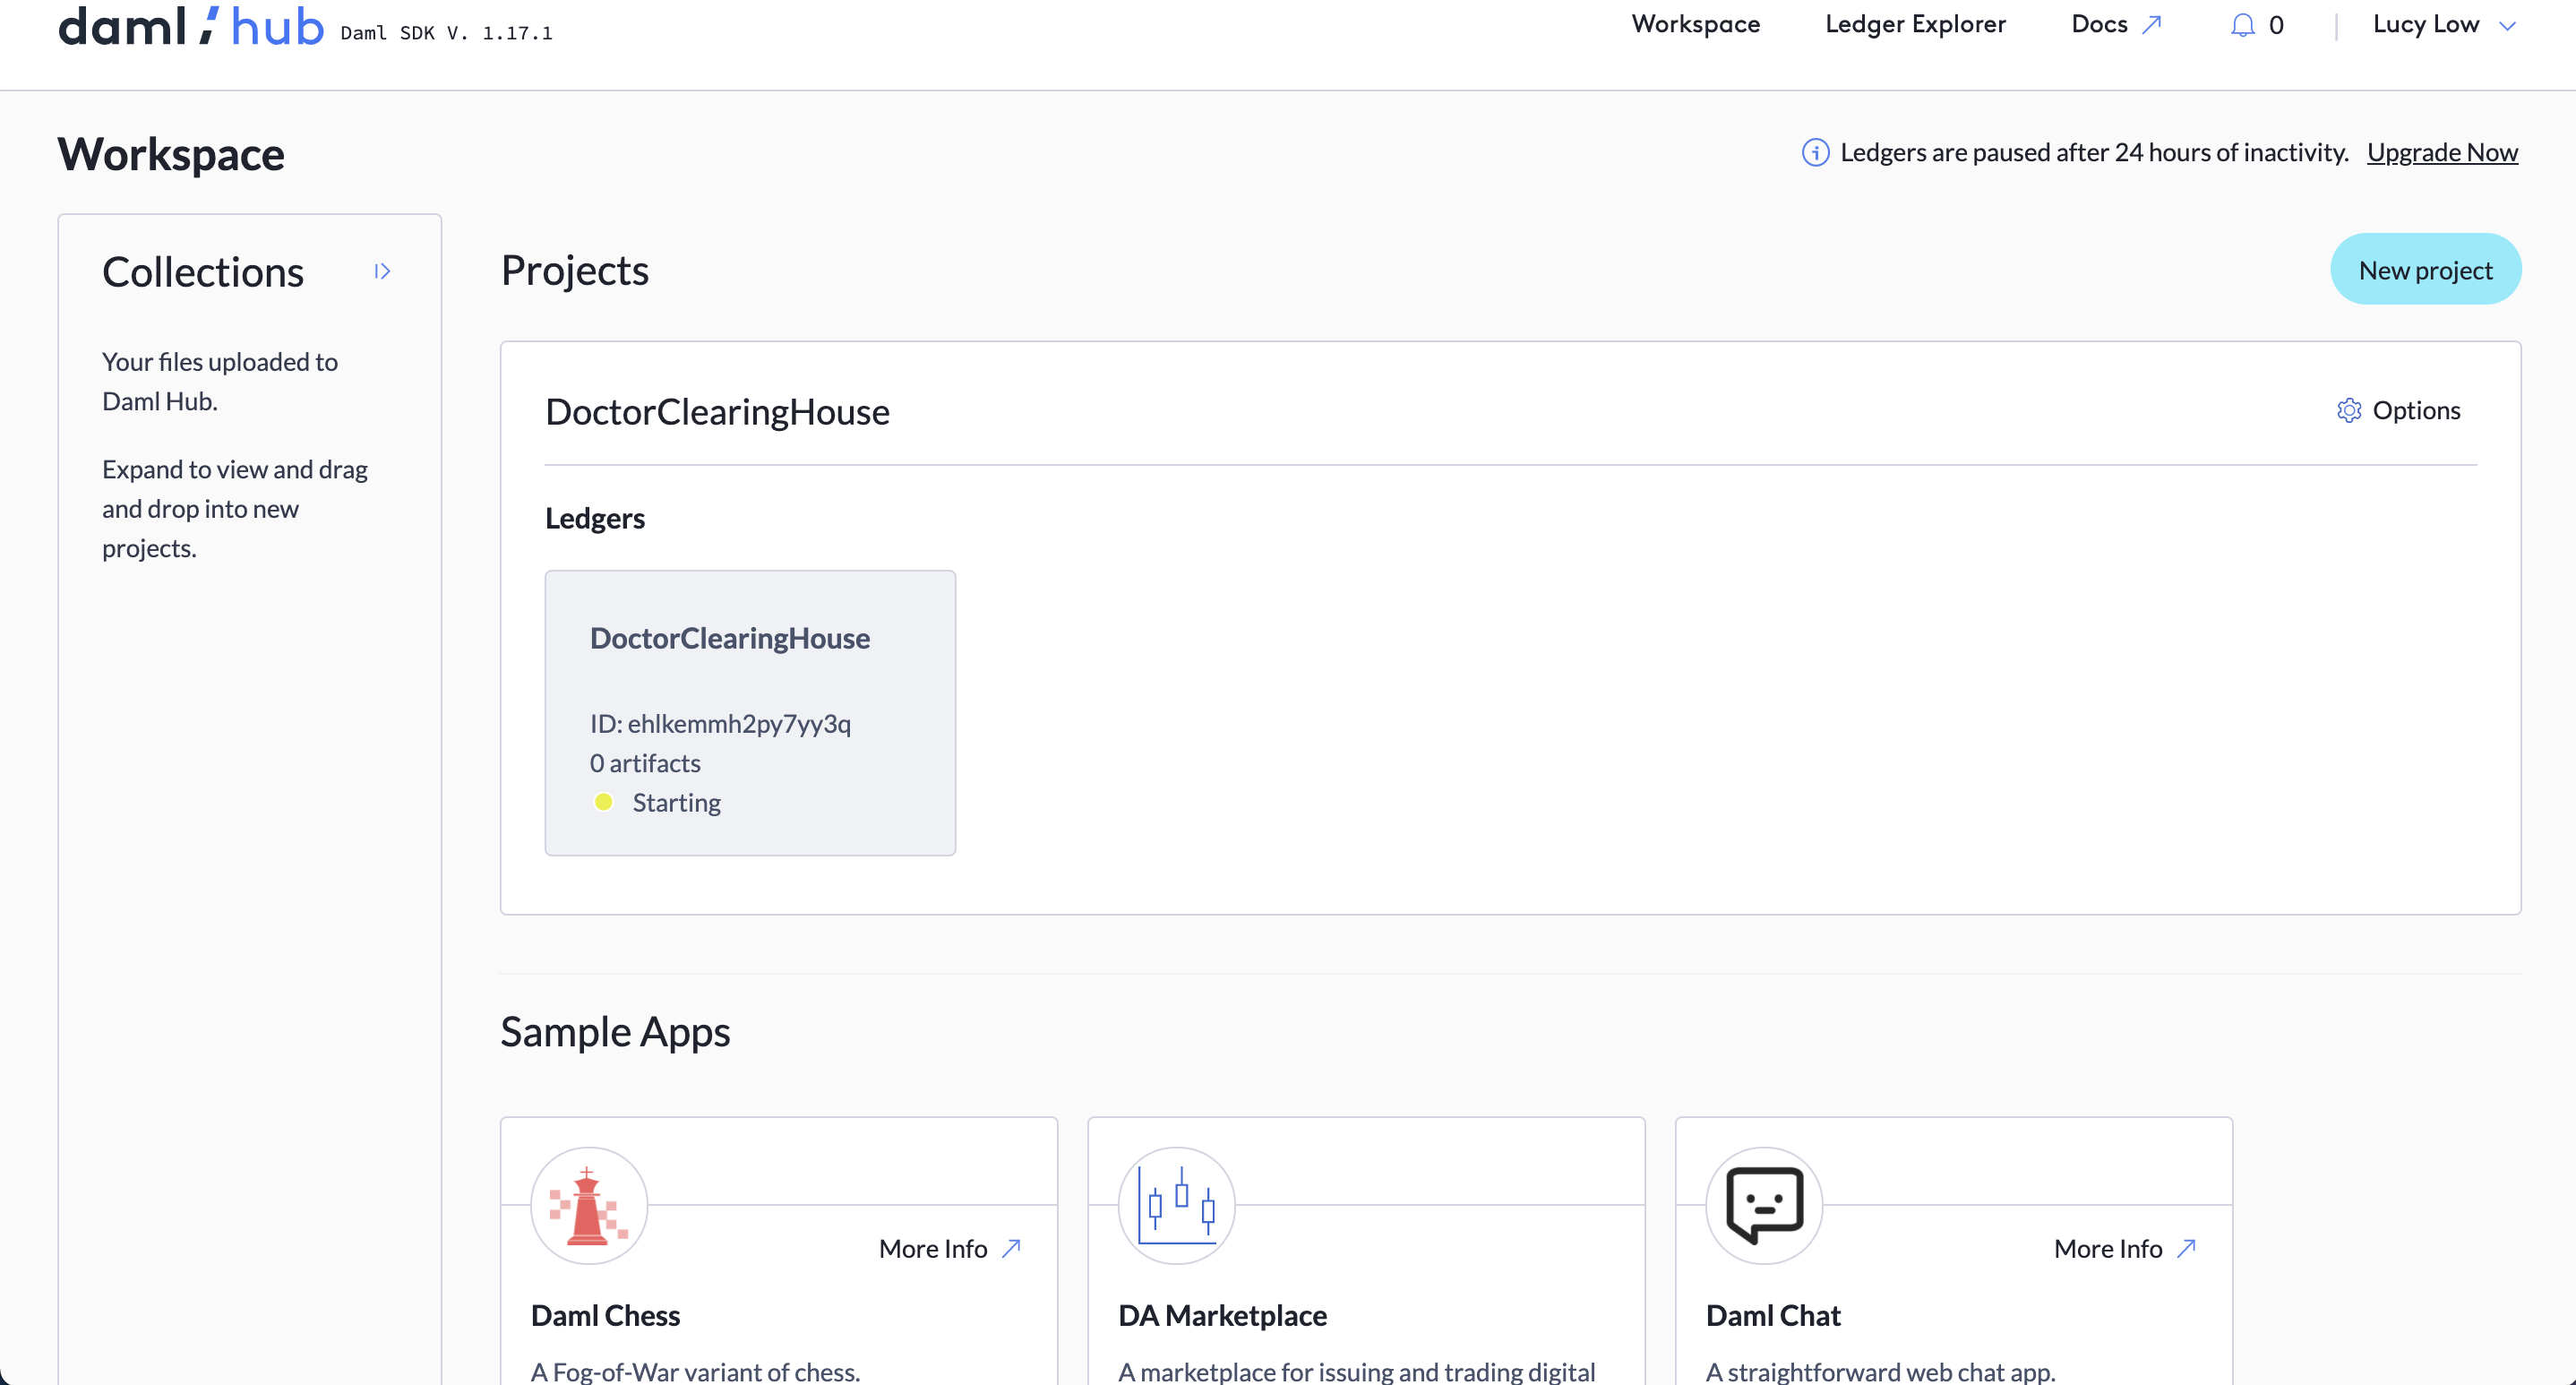
Task: Click the notification bell icon
Action: (x=2242, y=25)
